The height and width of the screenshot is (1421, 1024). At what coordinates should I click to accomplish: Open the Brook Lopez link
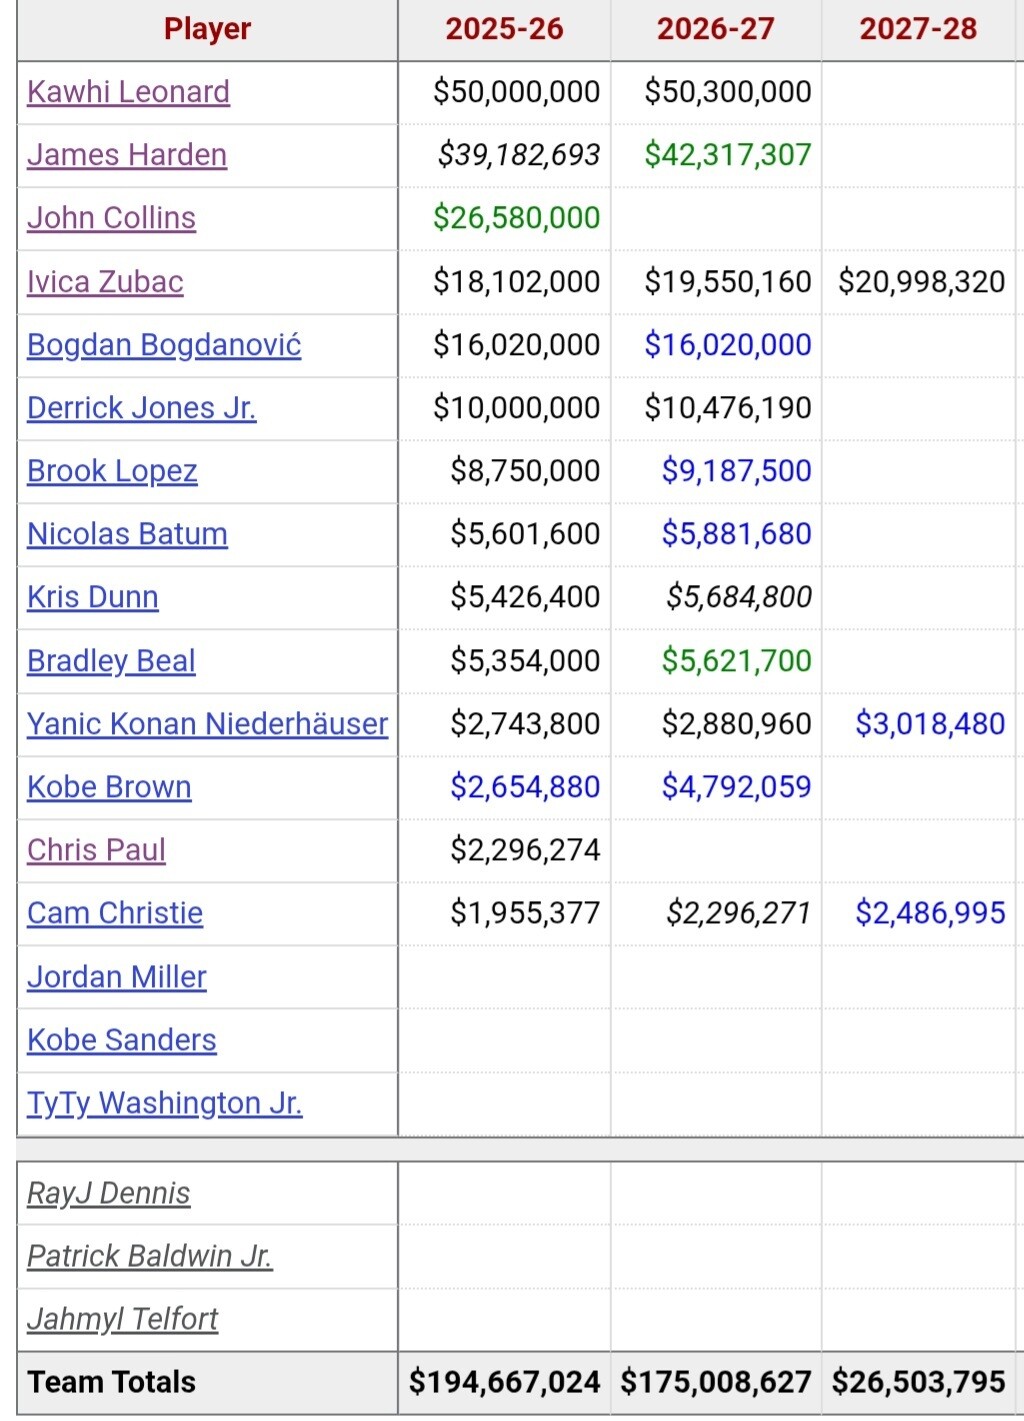[x=112, y=471]
